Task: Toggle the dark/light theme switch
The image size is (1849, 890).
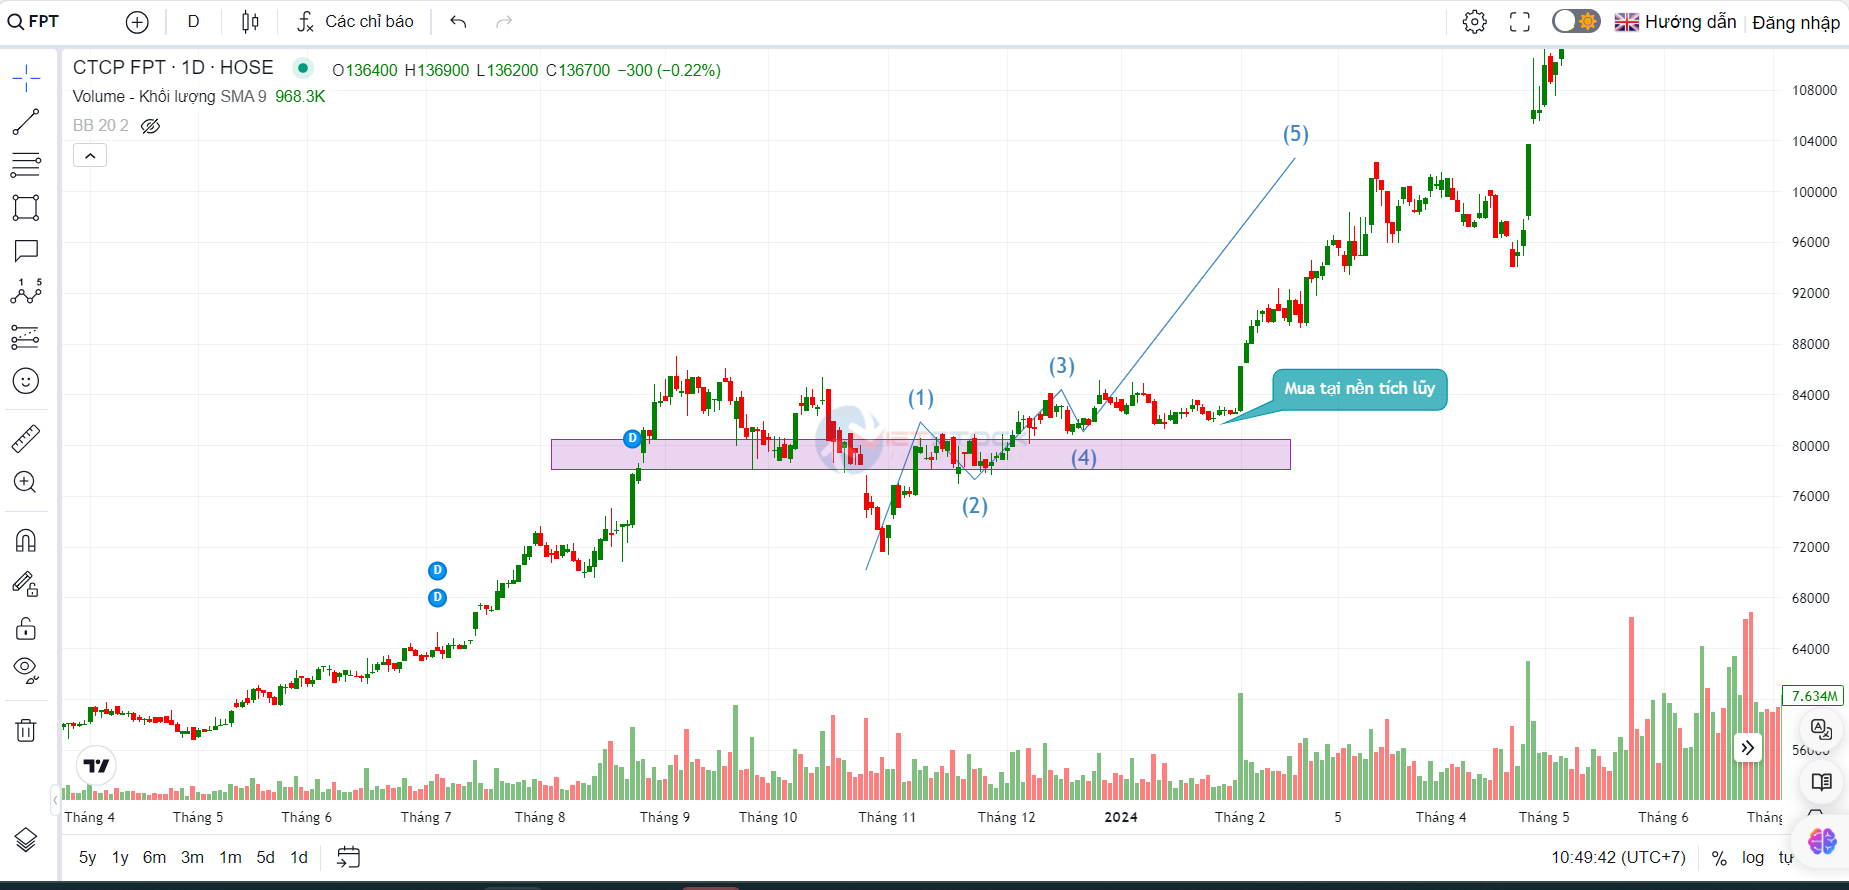Action: point(1576,21)
